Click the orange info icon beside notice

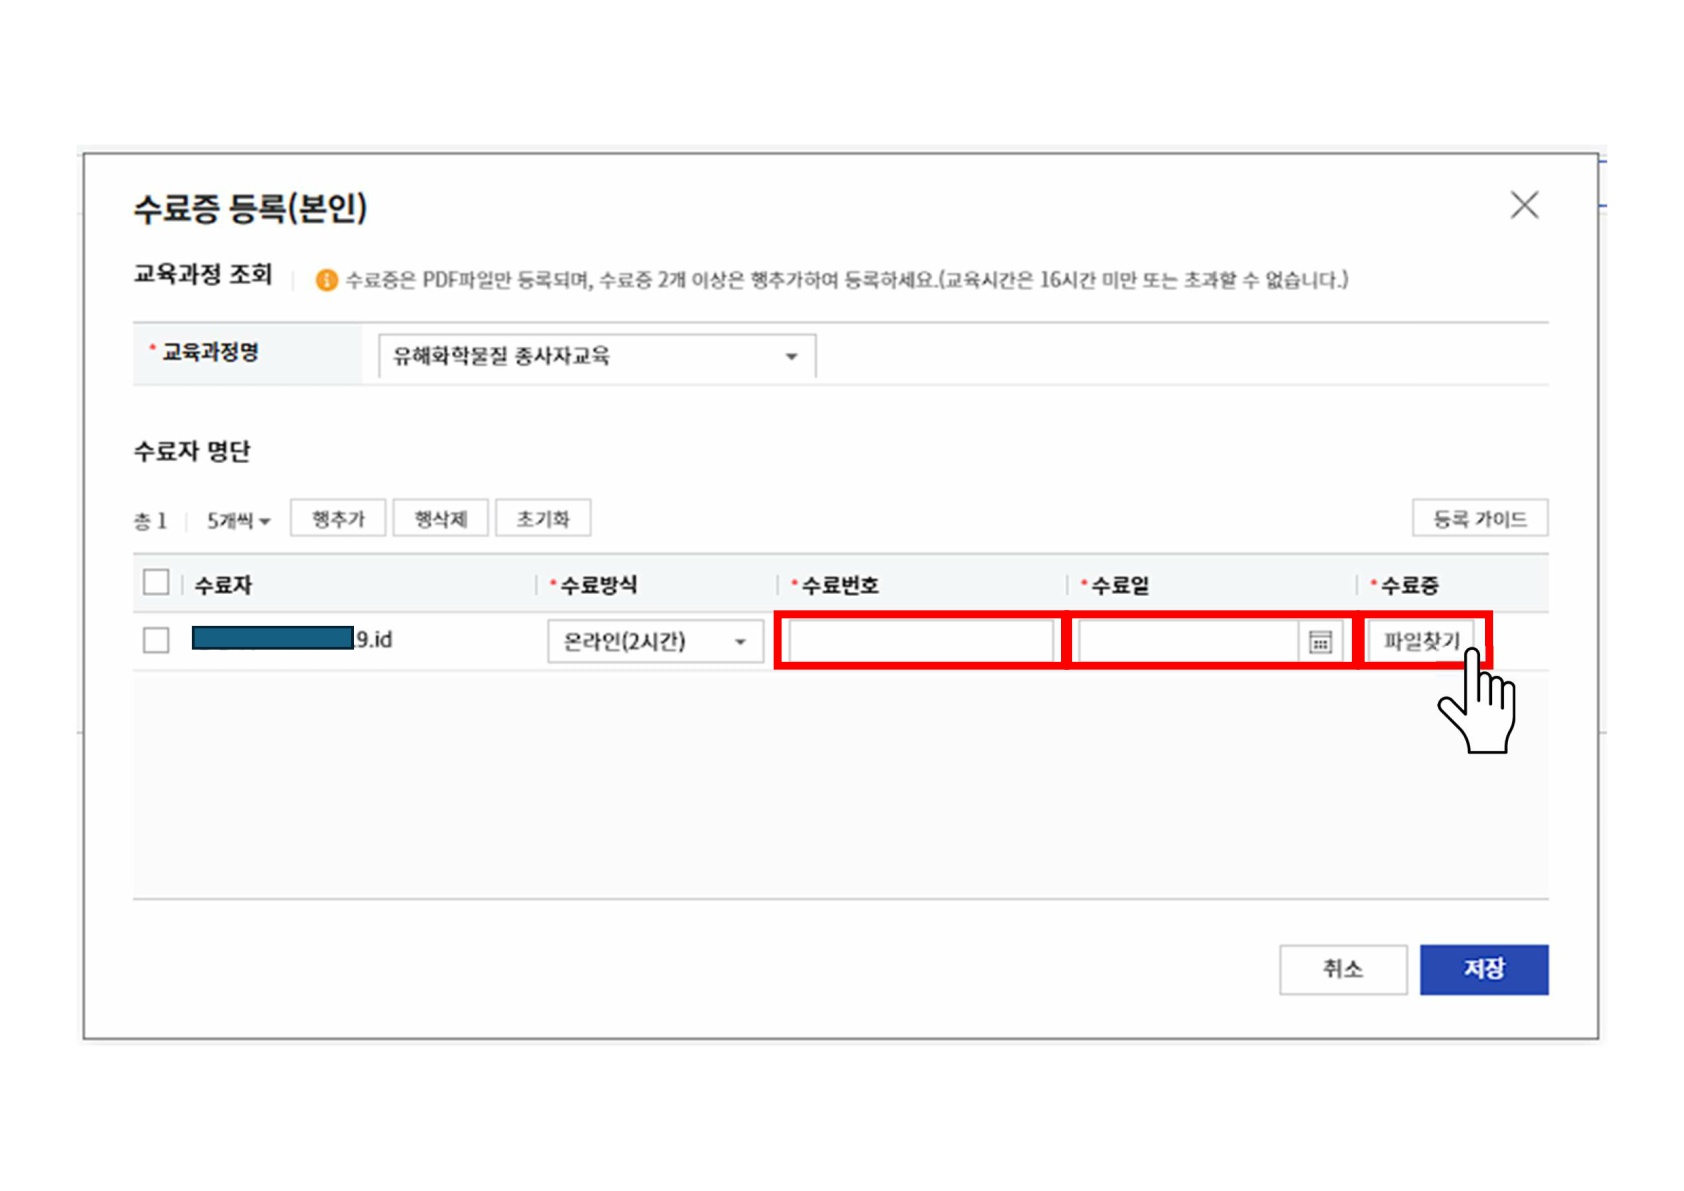pos(326,281)
